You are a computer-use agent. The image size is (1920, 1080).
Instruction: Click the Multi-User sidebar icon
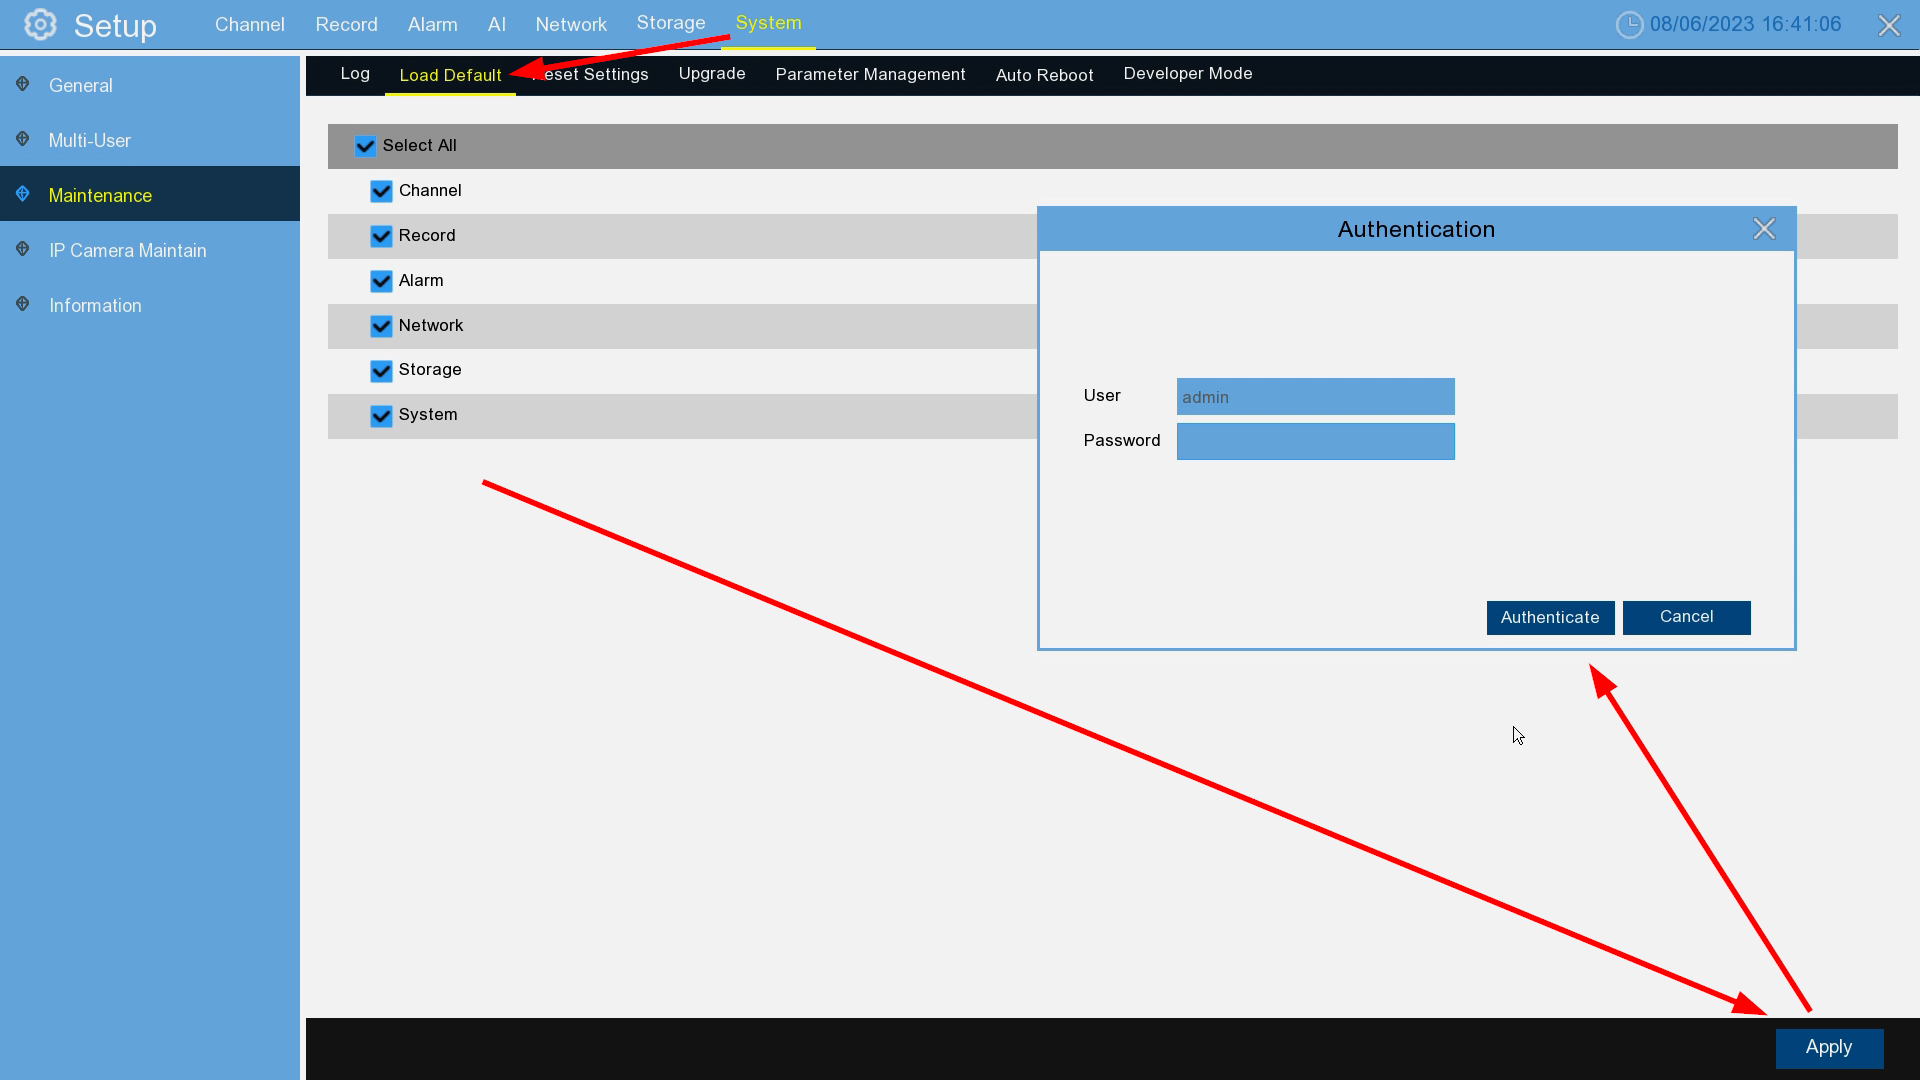click(x=23, y=140)
